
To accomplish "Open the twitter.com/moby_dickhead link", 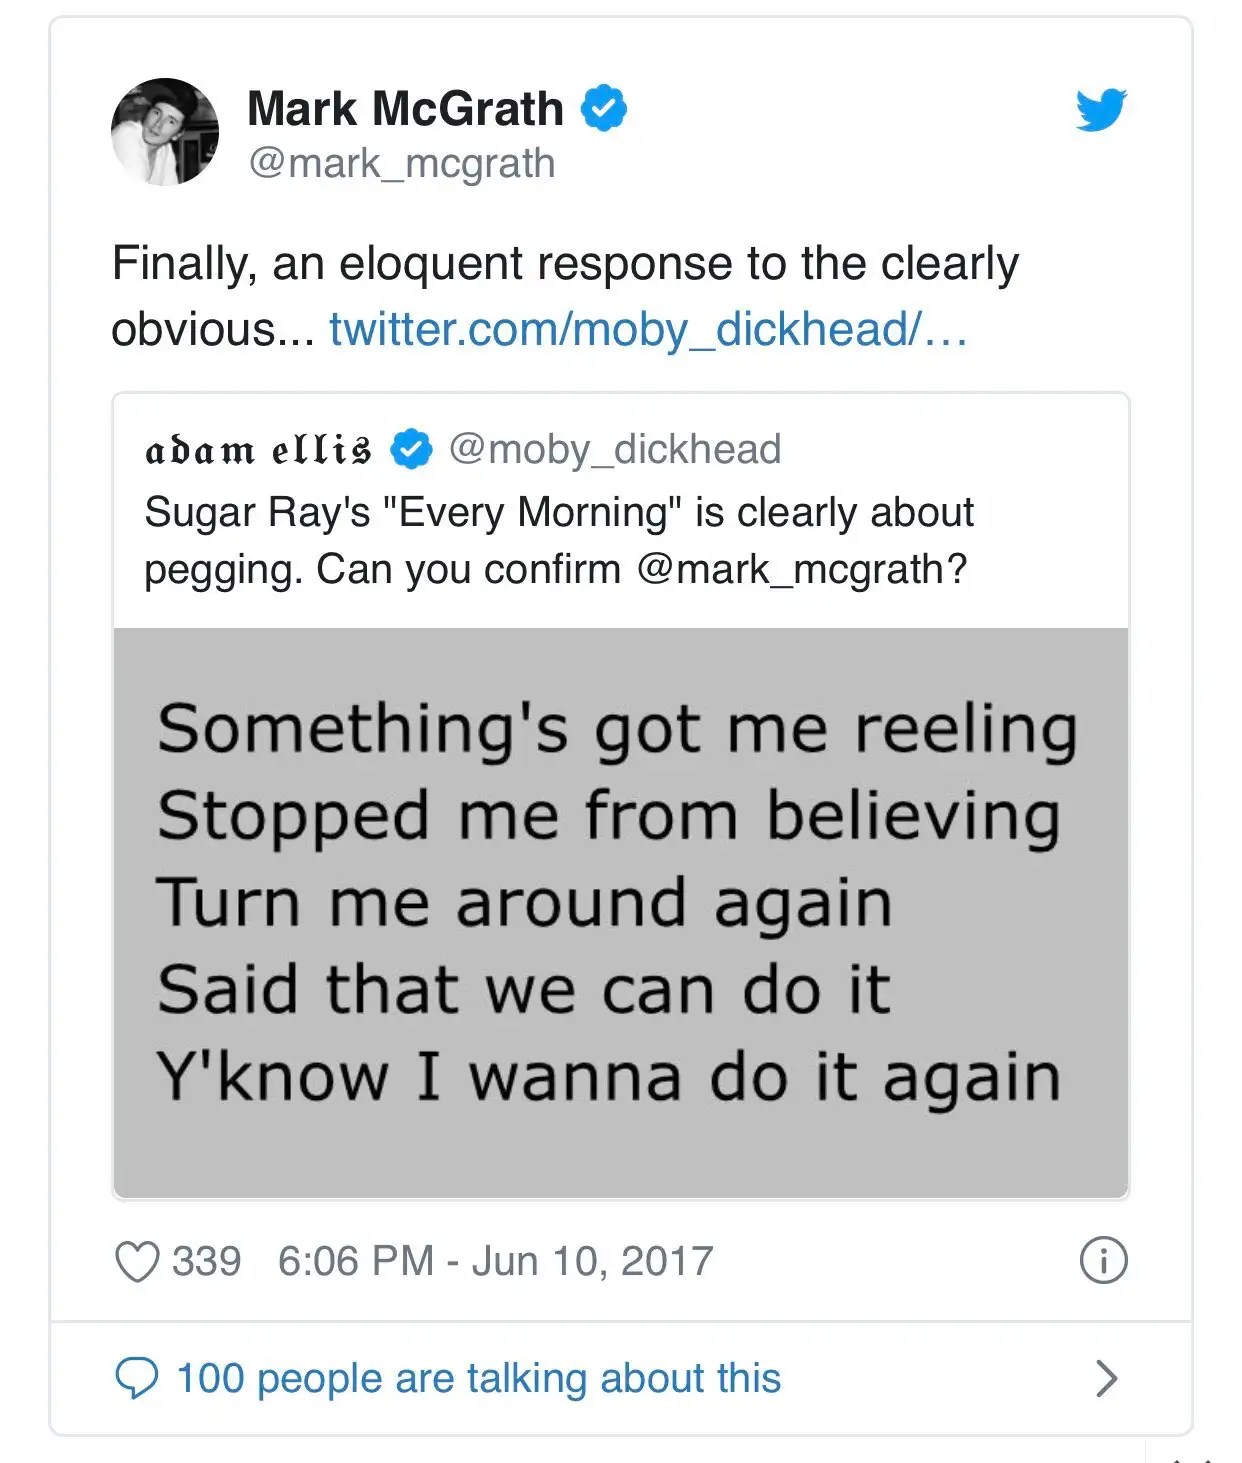I will (648, 329).
